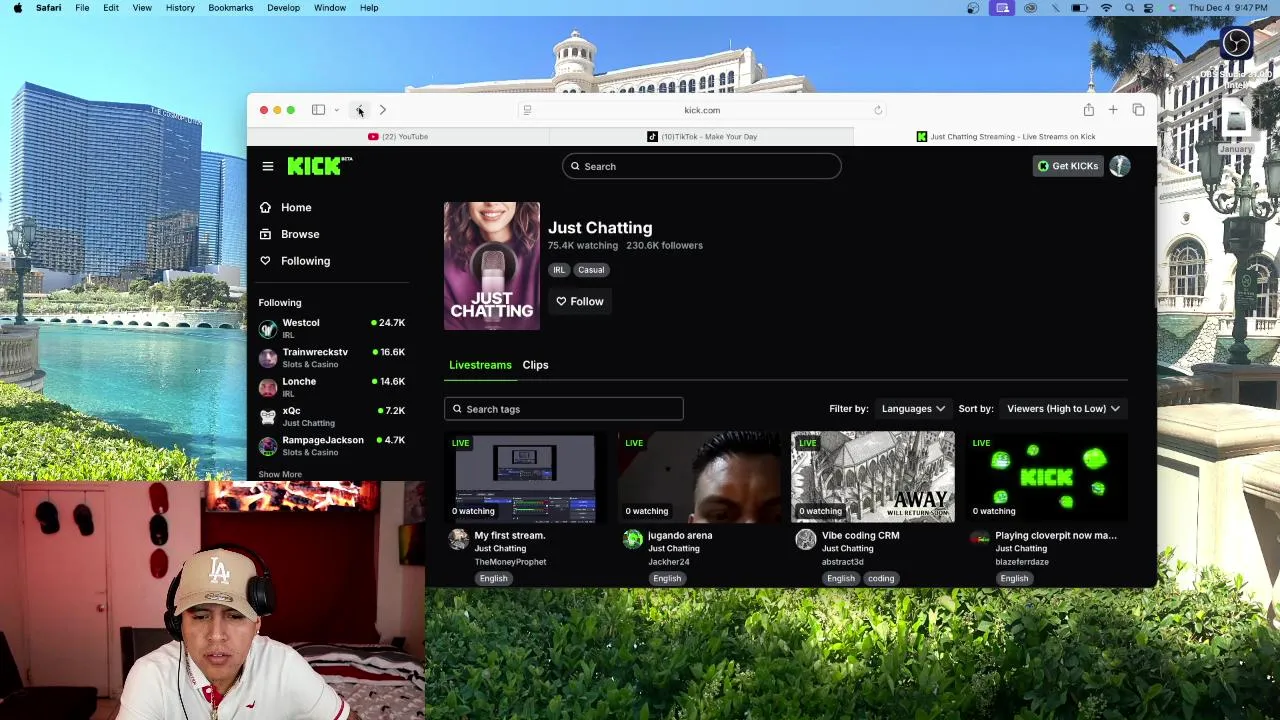
Task: Open a new Safari tab
Action: coord(1112,110)
